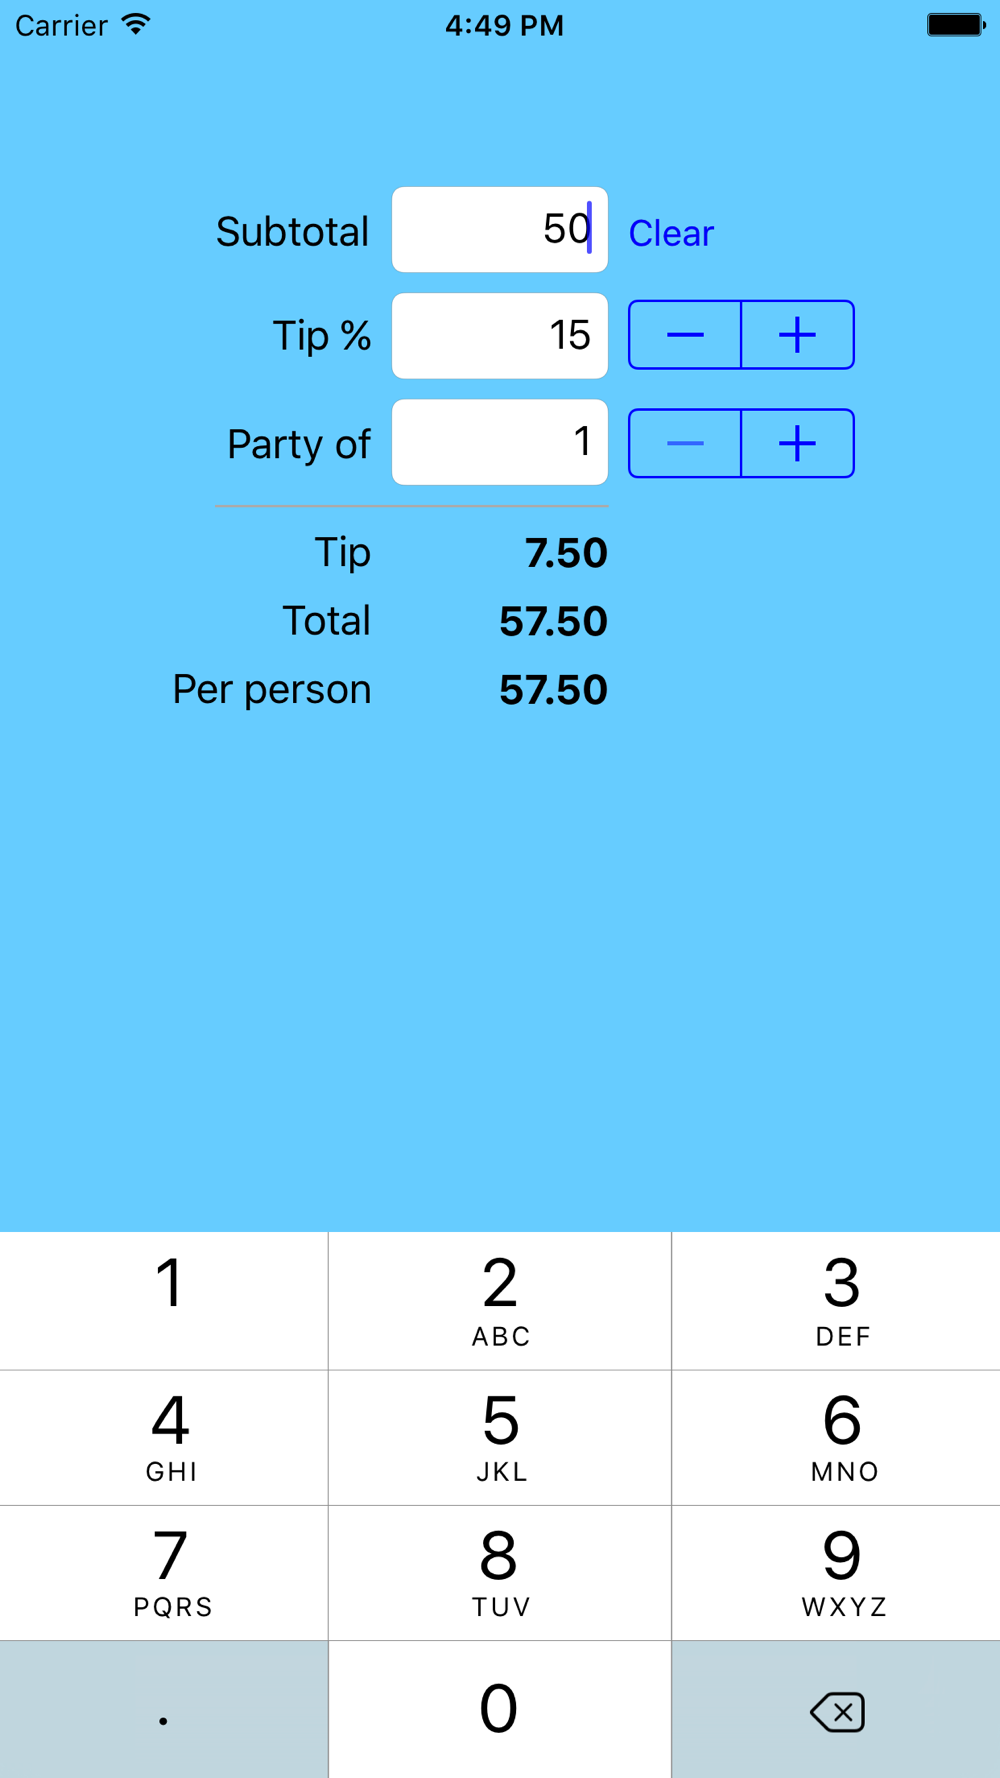Tap the battery status icon

(x=956, y=24)
